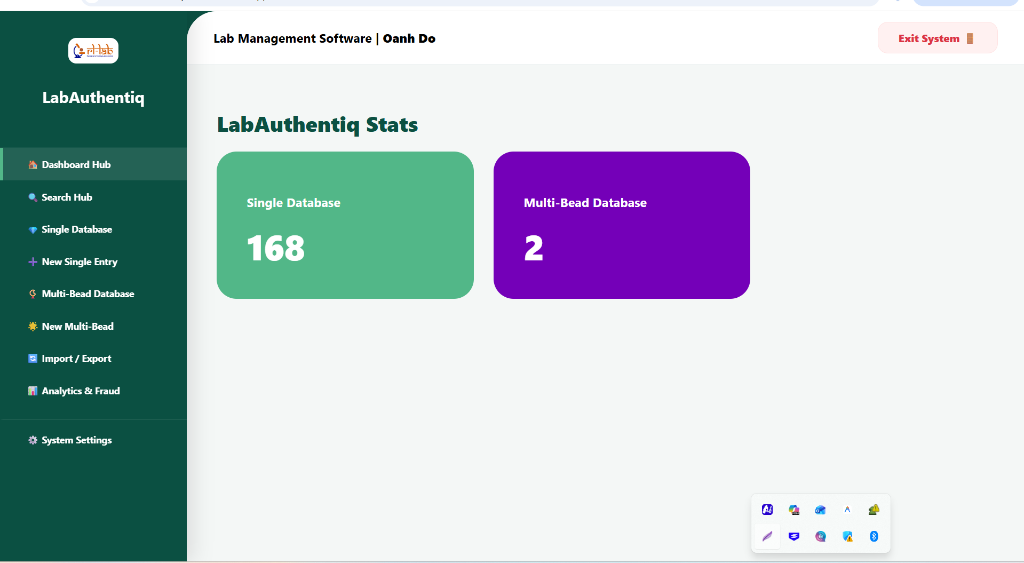1024x563 pixels.
Task: Click the gear icon for System Settings
Action: (x=33, y=440)
